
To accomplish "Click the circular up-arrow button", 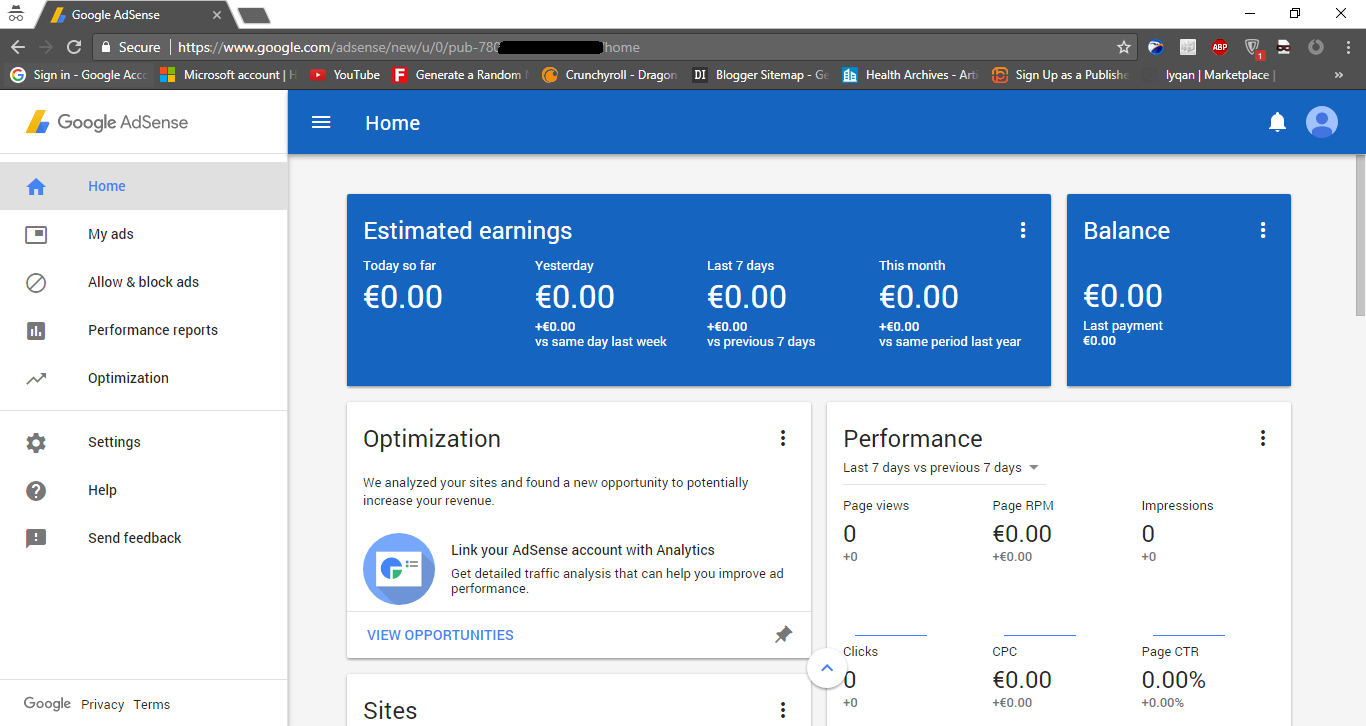I will tap(827, 667).
